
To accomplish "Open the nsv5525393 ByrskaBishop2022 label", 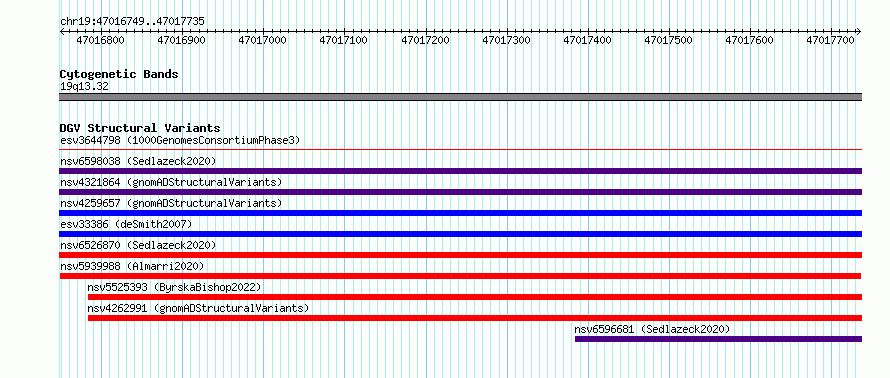I will 174,287.
